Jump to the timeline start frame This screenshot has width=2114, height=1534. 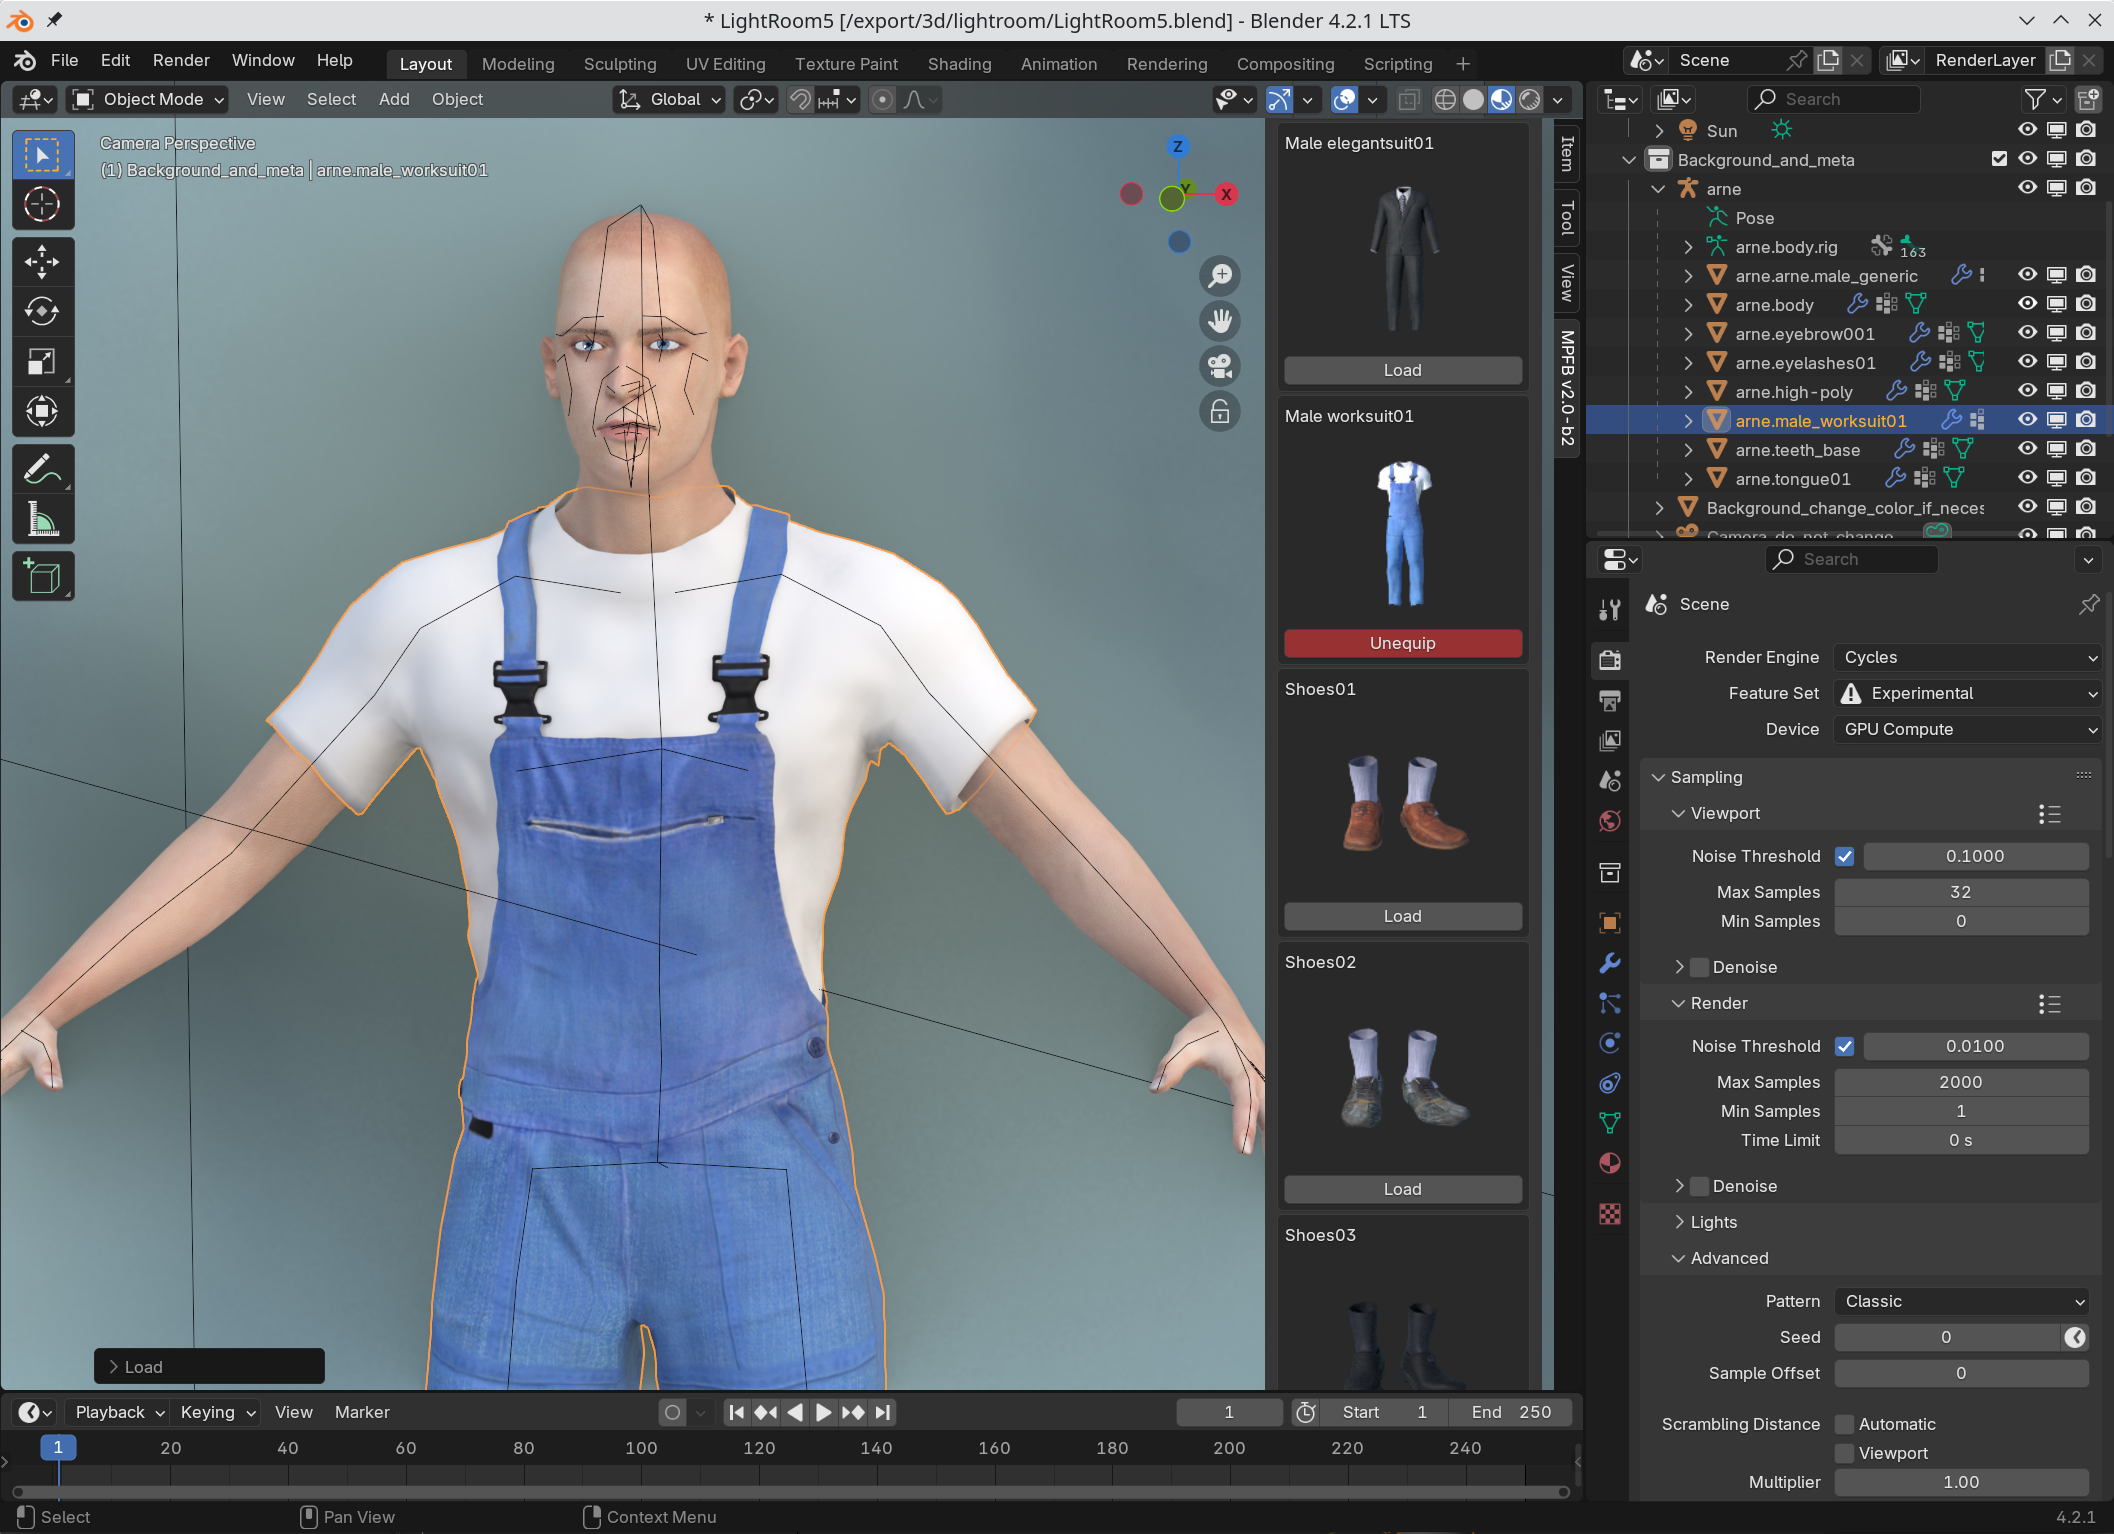coord(737,1412)
